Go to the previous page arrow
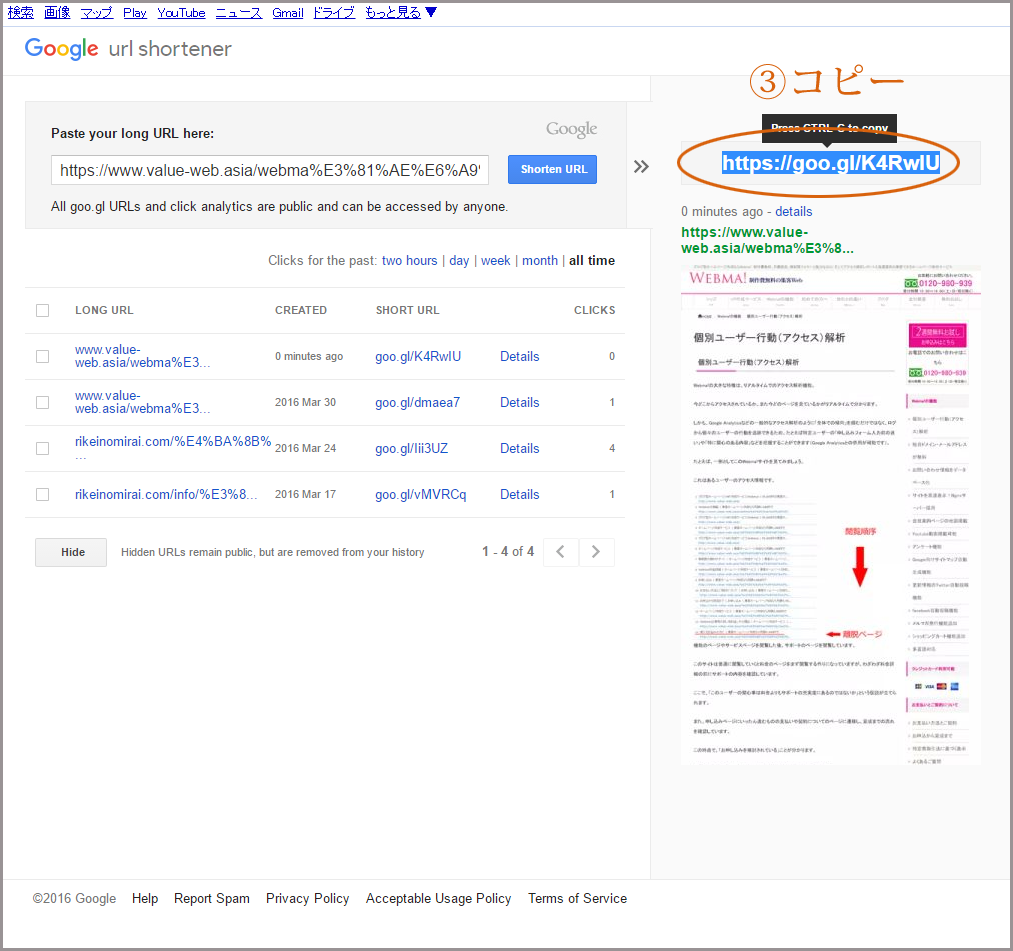Viewport: 1013px width, 951px height. [x=561, y=552]
